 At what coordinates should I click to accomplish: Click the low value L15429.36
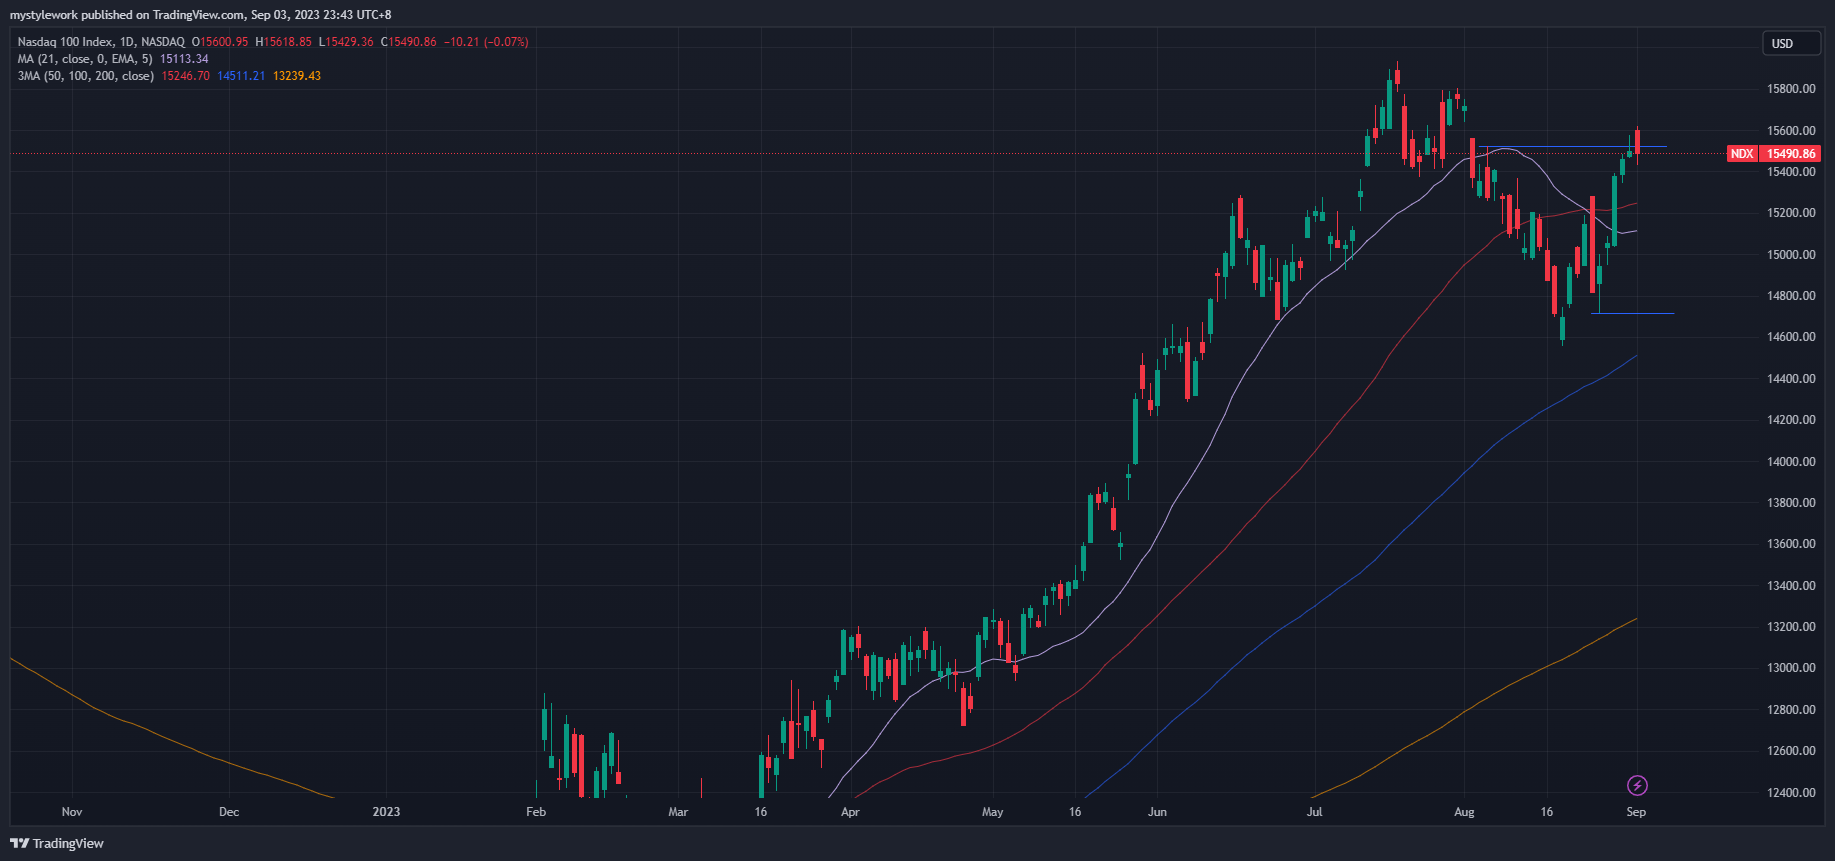(346, 42)
